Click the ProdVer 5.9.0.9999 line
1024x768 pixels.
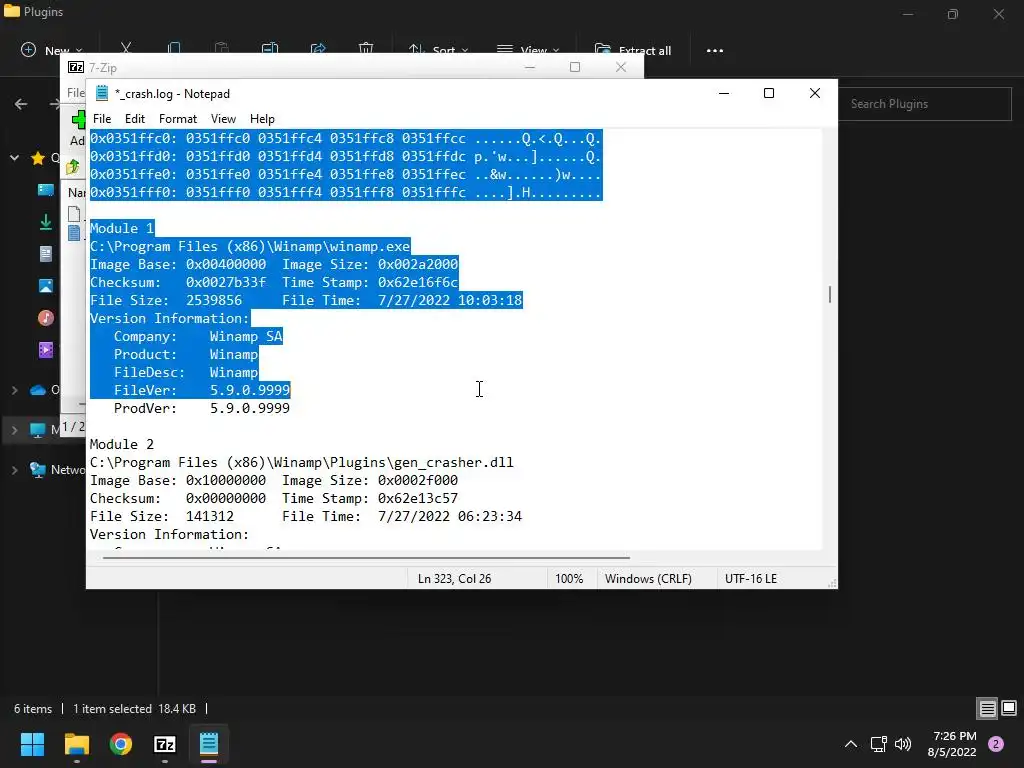[x=202, y=408]
